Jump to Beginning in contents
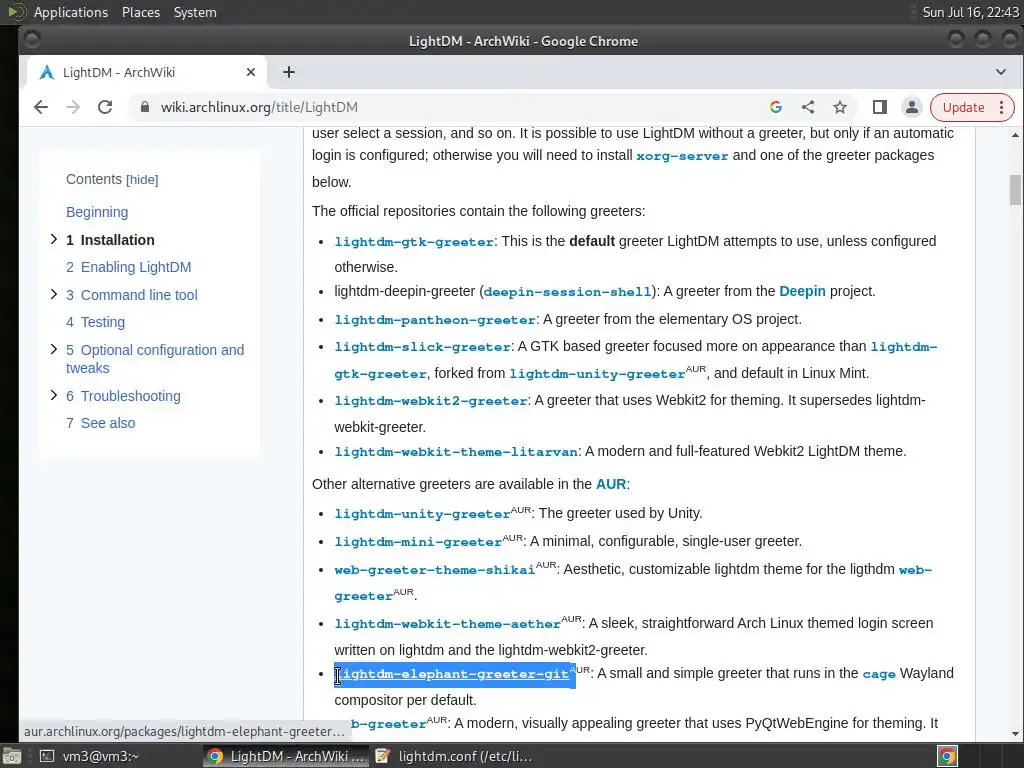The width and height of the screenshot is (1024, 768). click(x=97, y=212)
